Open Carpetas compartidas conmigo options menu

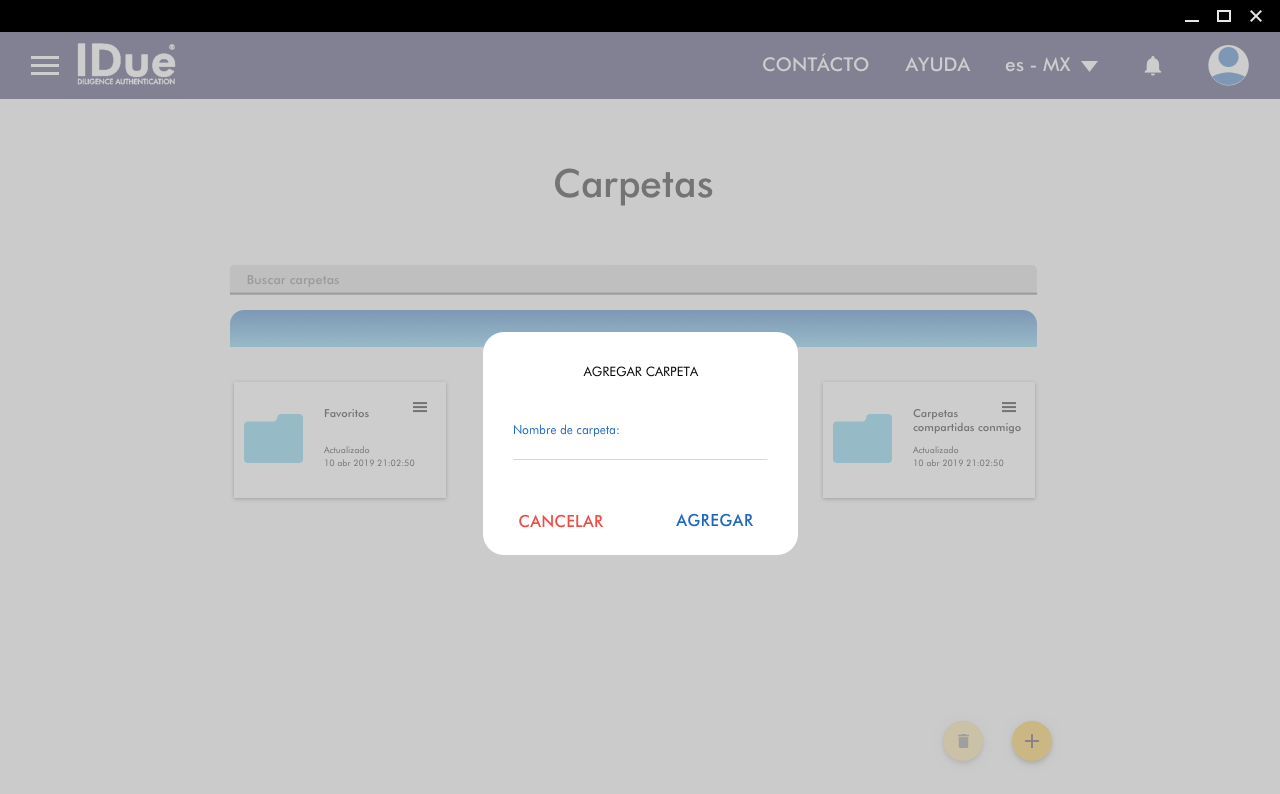tap(1009, 407)
